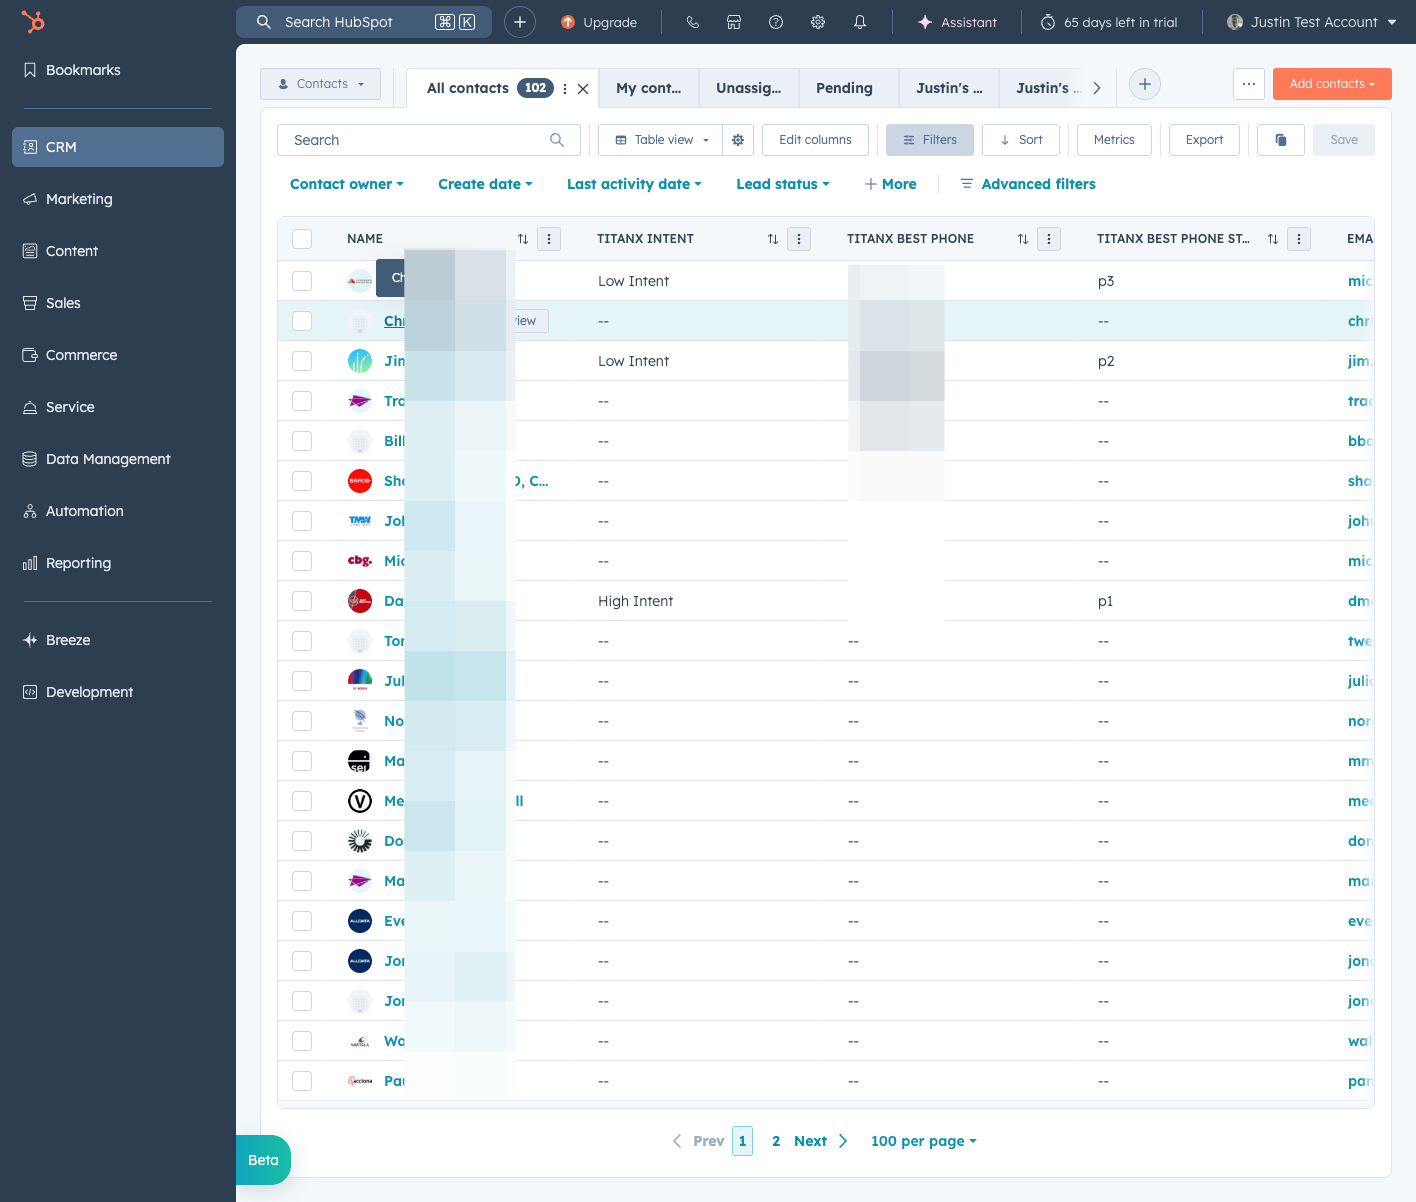Select CRM in the sidebar
Viewport: 1416px width, 1202px height.
tap(118, 147)
